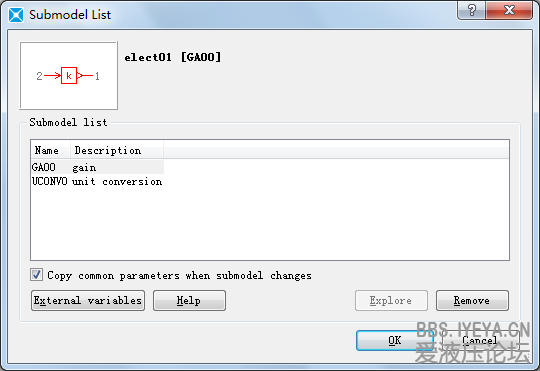Remove the selected submodel
The height and width of the screenshot is (371, 540).
coord(472,300)
